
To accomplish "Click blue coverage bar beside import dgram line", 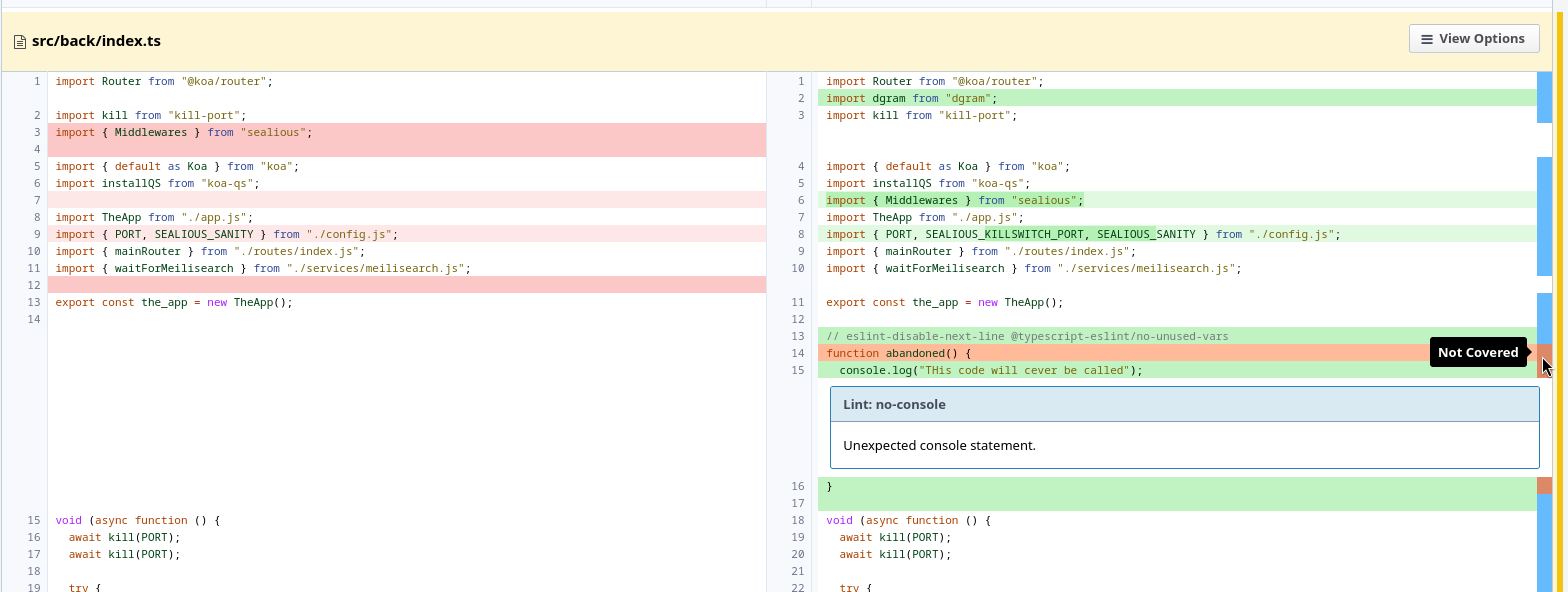I will pos(1544,98).
